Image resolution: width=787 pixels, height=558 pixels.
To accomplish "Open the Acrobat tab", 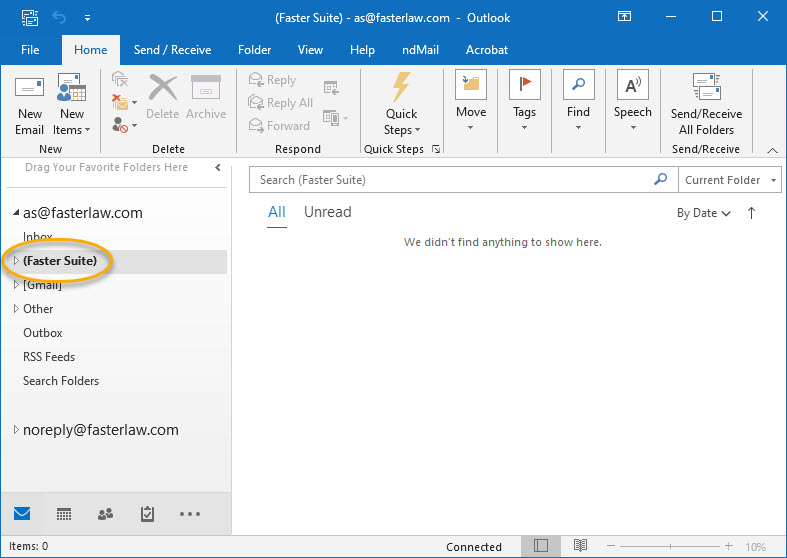I will [x=487, y=50].
